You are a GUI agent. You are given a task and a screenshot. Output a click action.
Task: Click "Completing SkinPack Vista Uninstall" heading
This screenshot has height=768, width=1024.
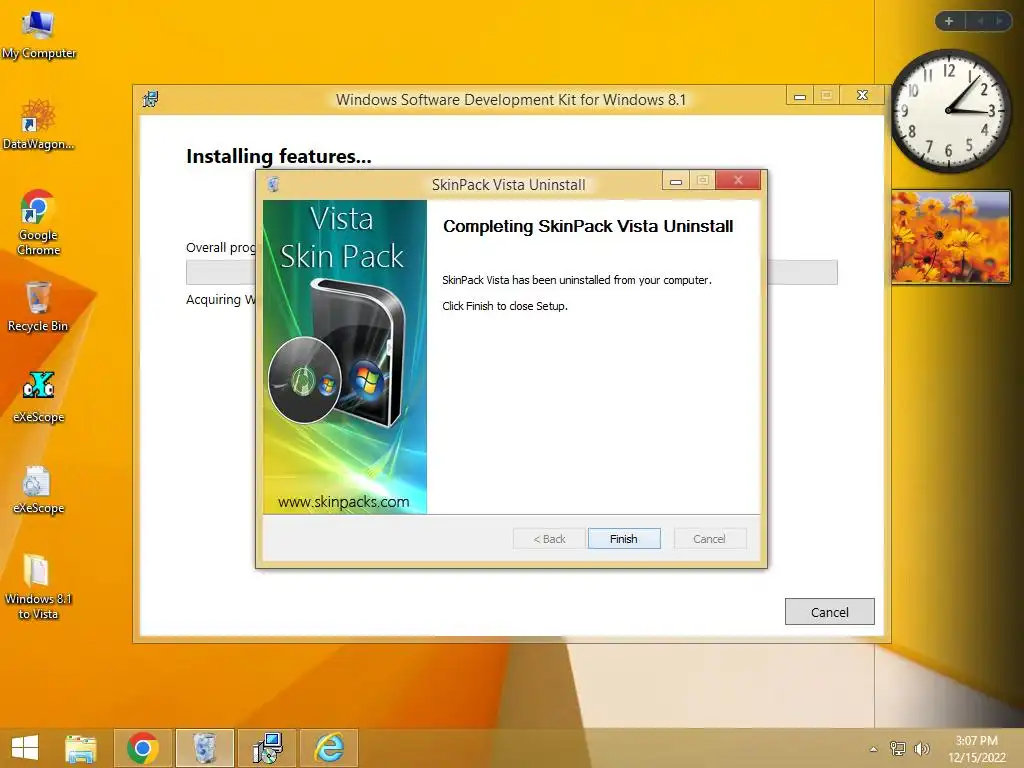pos(588,226)
